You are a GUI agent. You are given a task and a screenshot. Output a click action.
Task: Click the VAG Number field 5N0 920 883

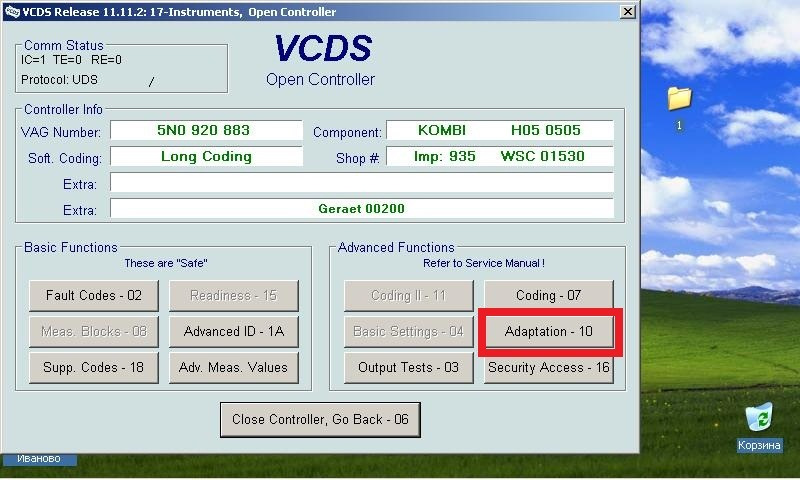(x=207, y=130)
